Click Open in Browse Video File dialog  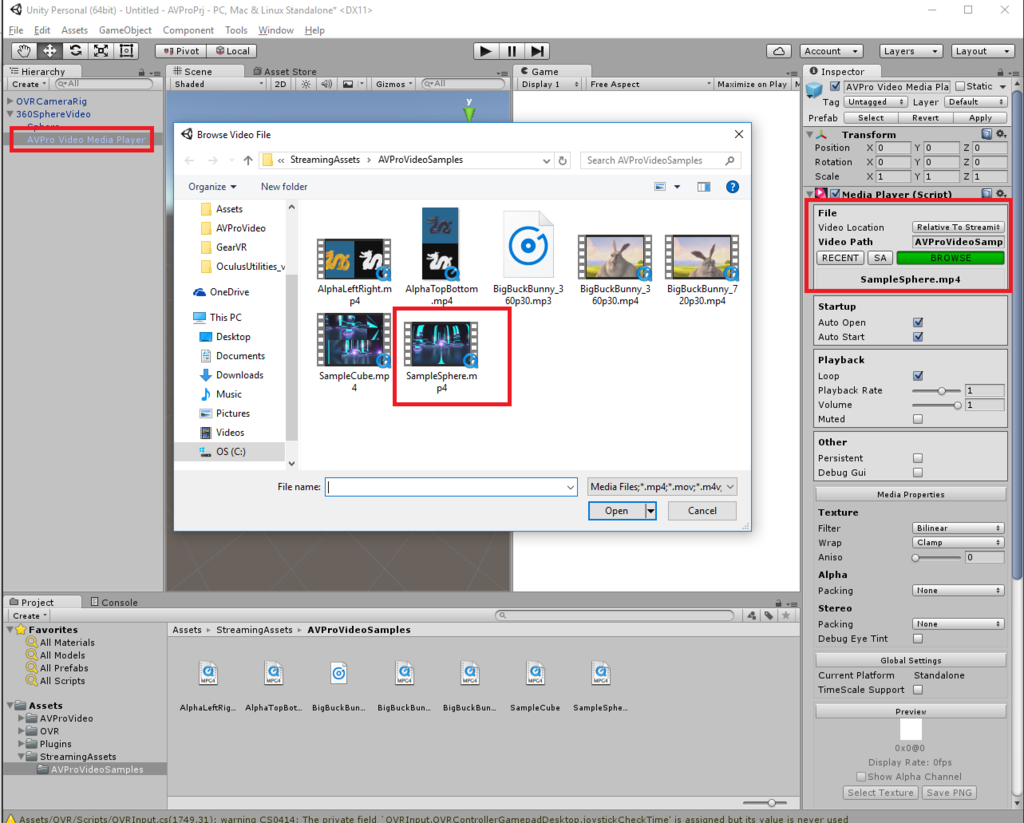tap(616, 511)
